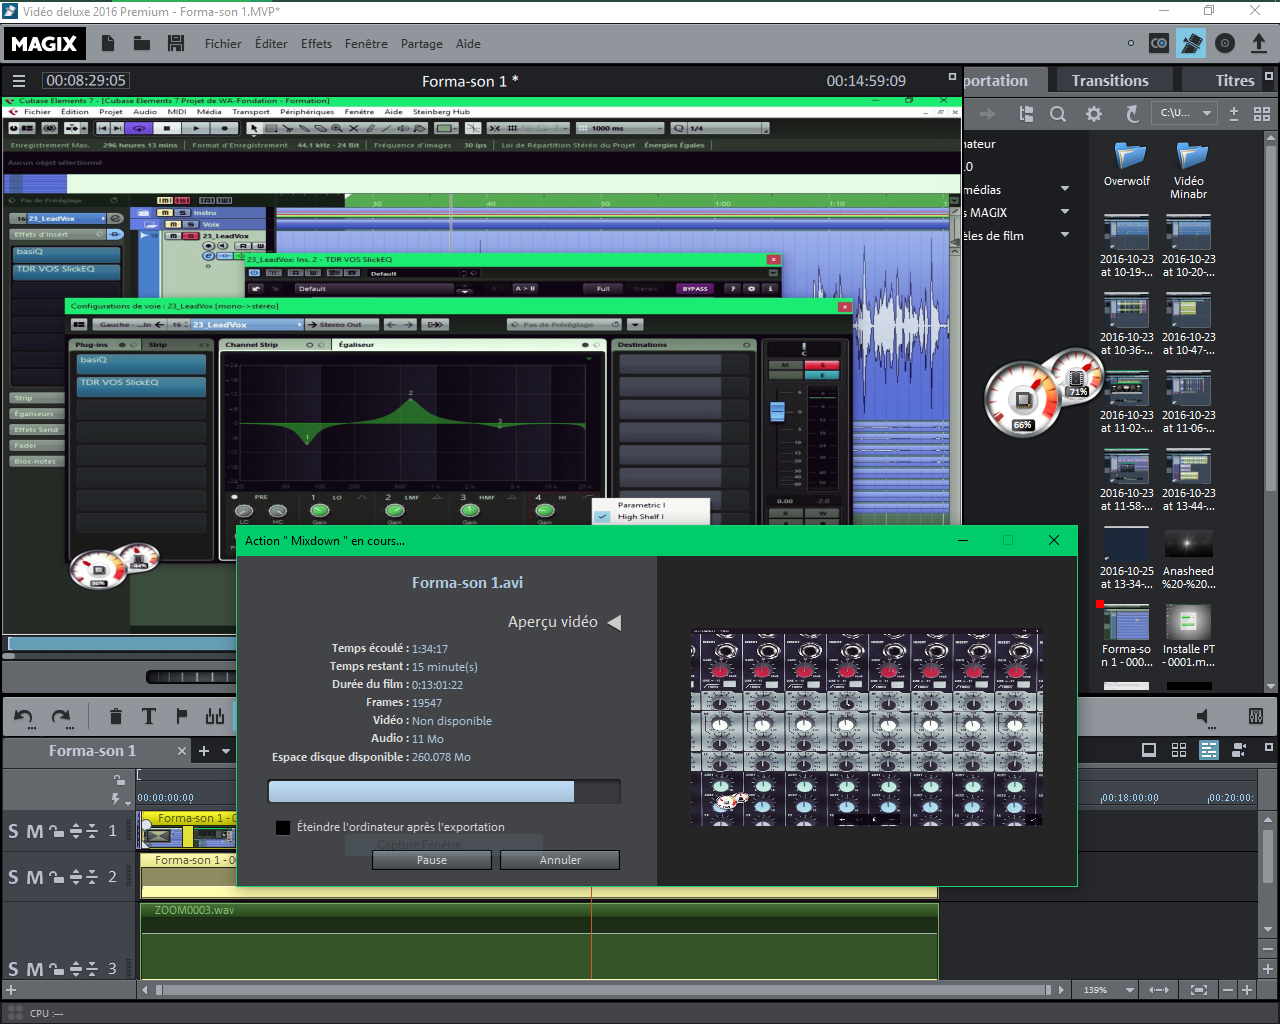Switch to timeline mode icon

(1209, 750)
